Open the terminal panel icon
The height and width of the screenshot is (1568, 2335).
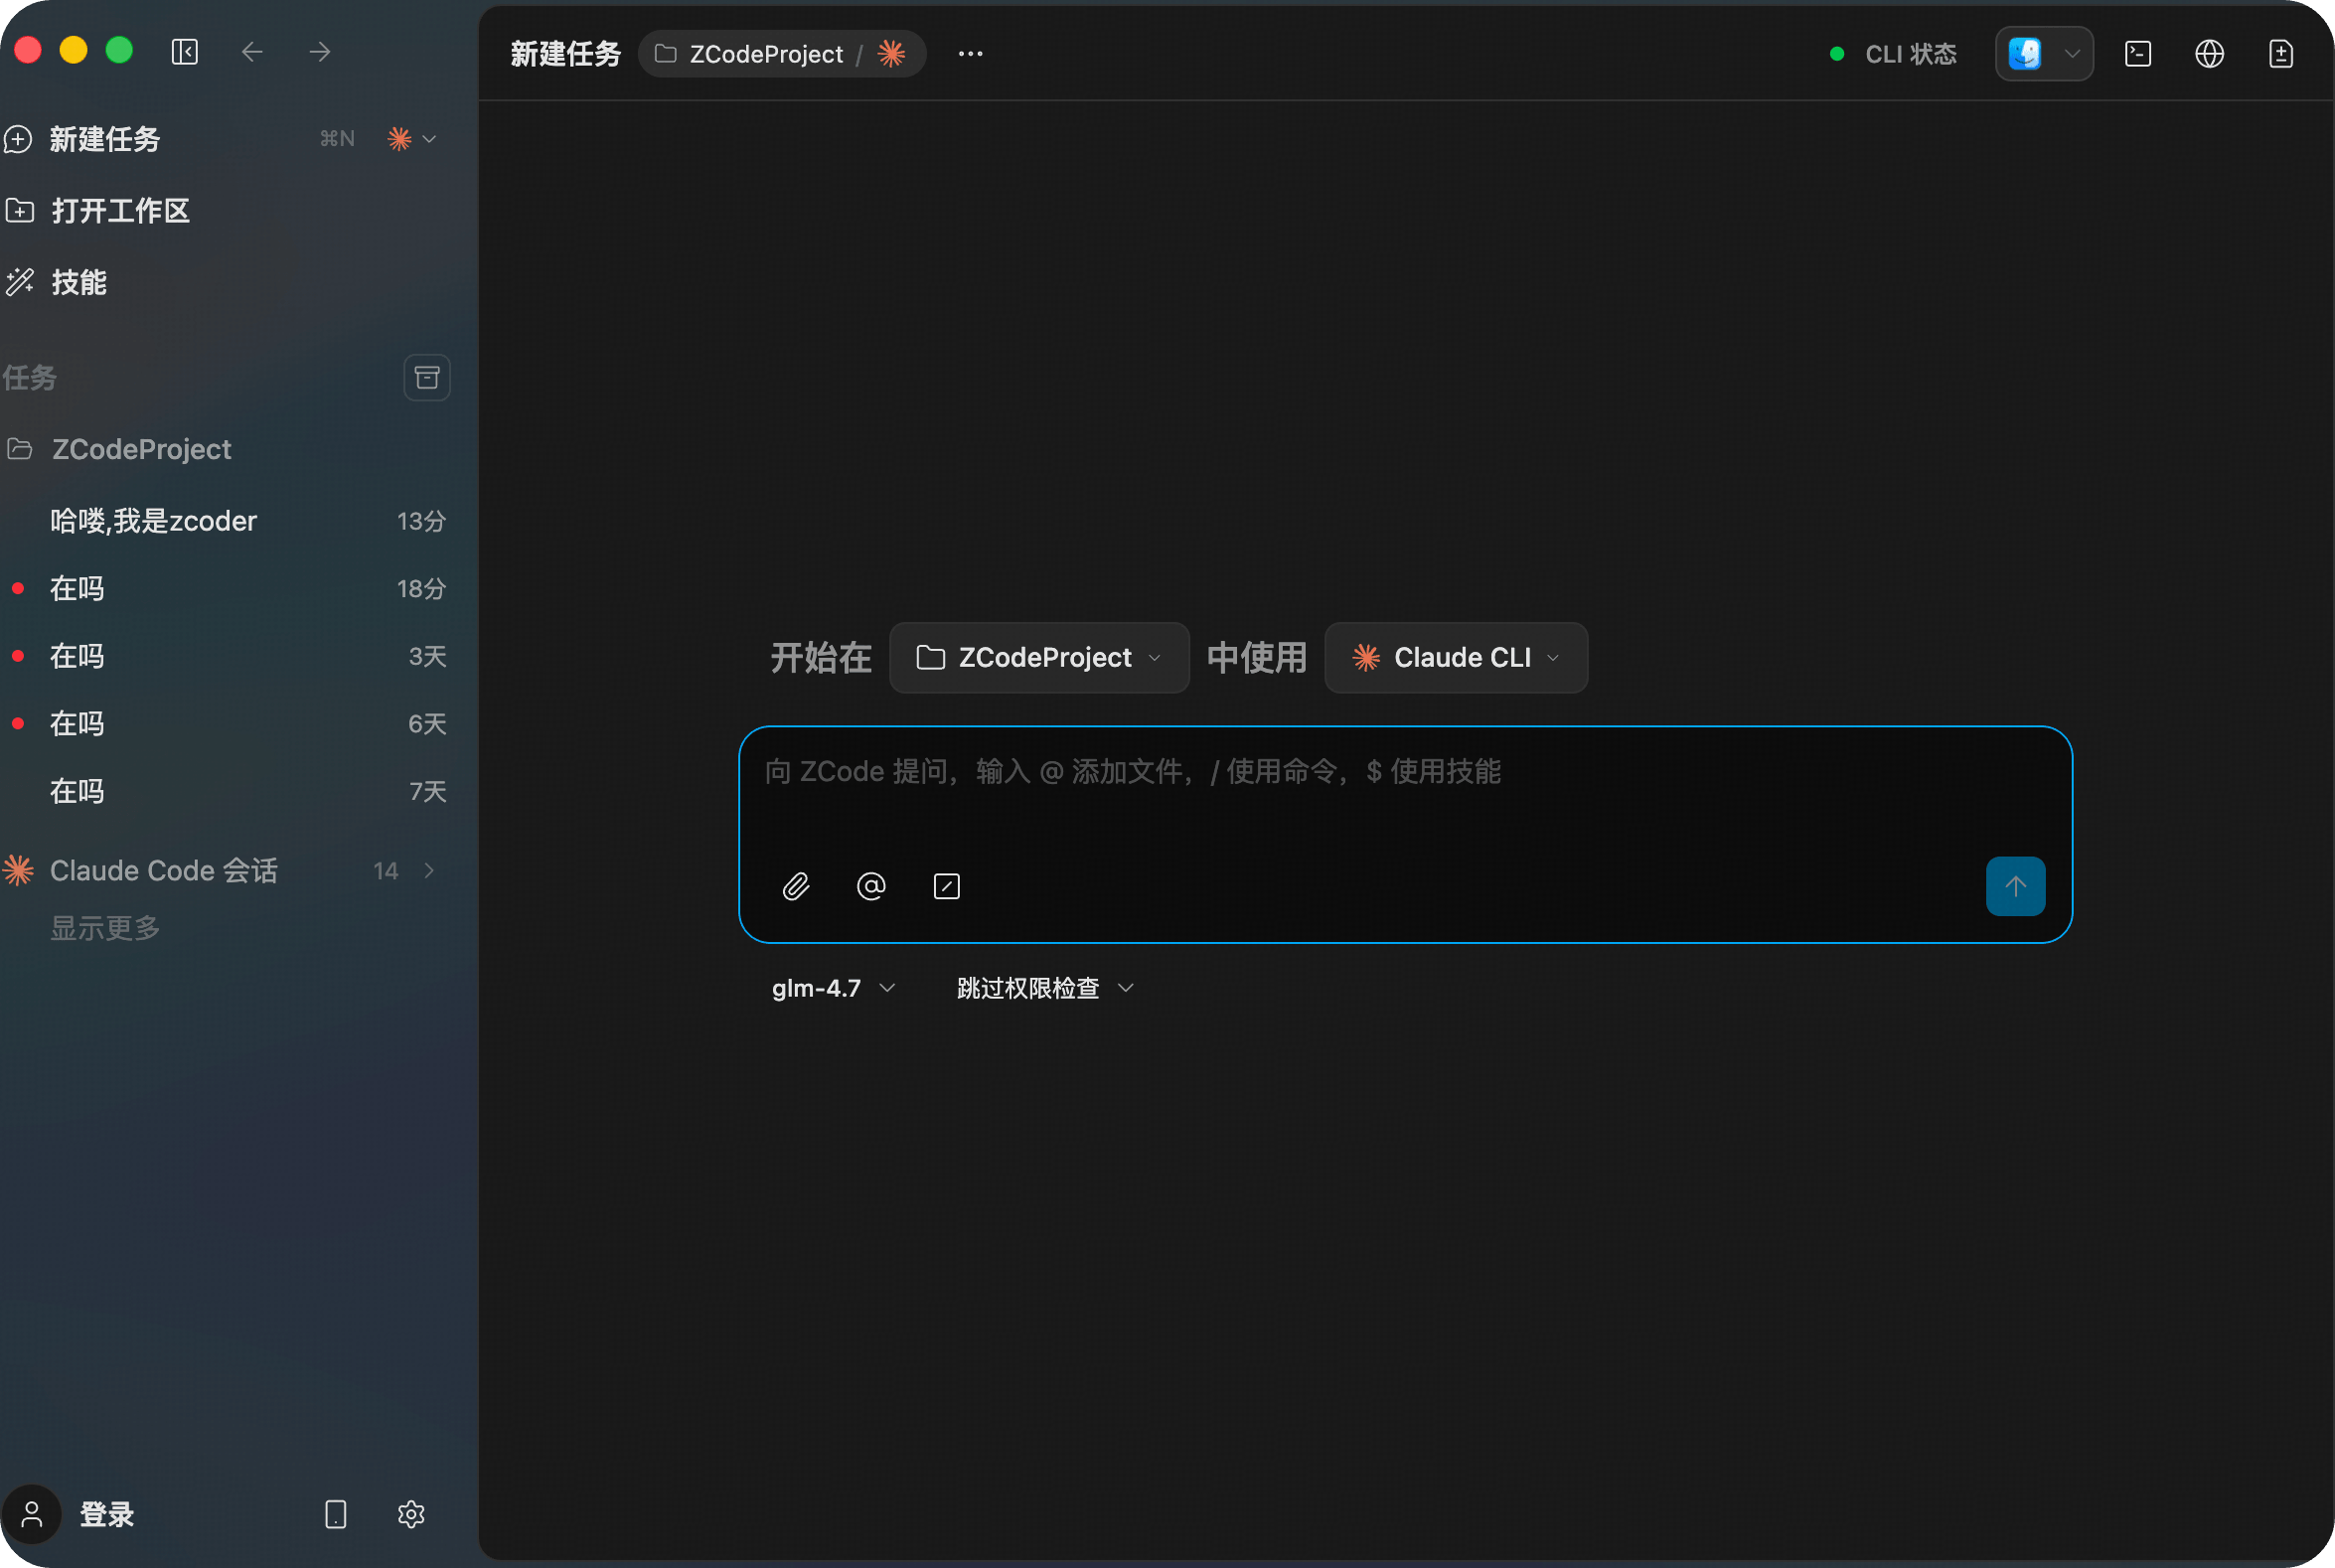pos(2137,54)
